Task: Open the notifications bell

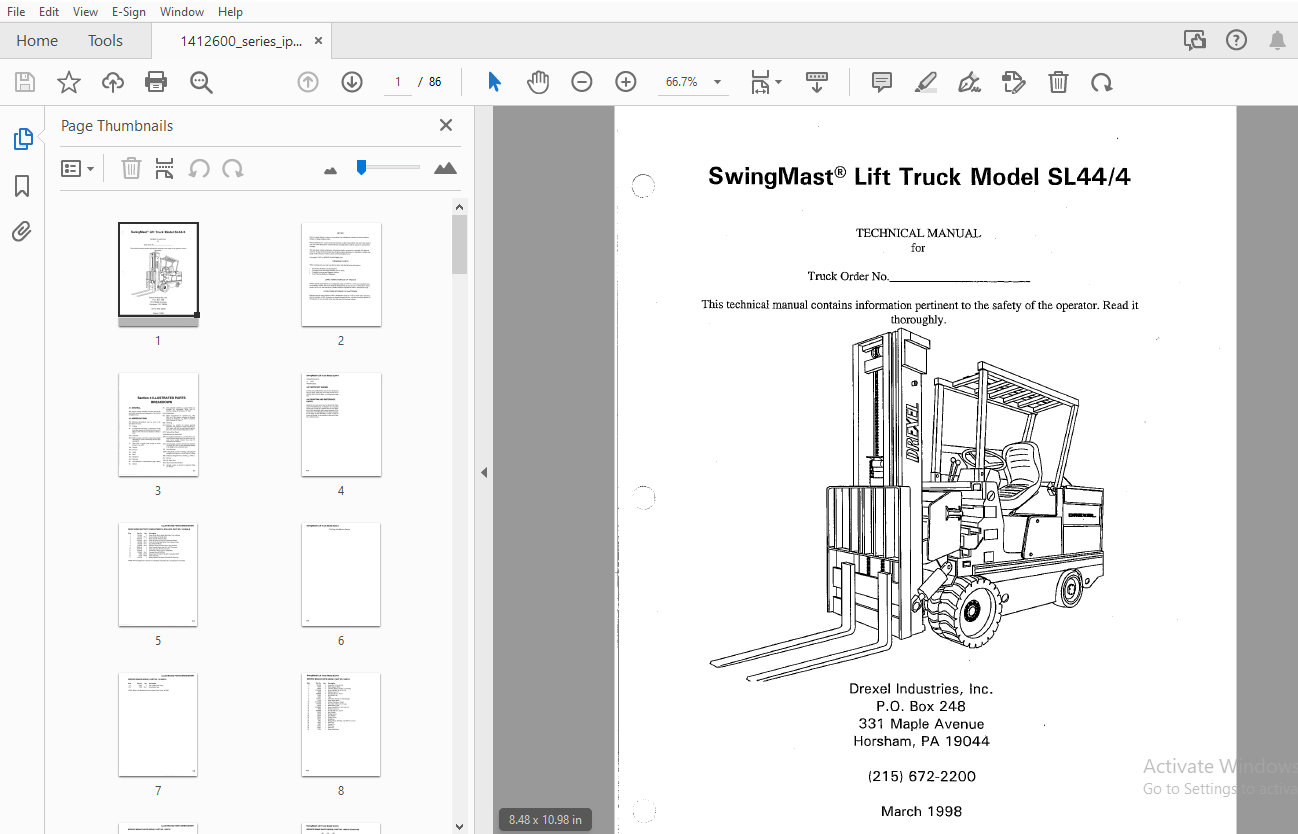Action: tap(1277, 40)
